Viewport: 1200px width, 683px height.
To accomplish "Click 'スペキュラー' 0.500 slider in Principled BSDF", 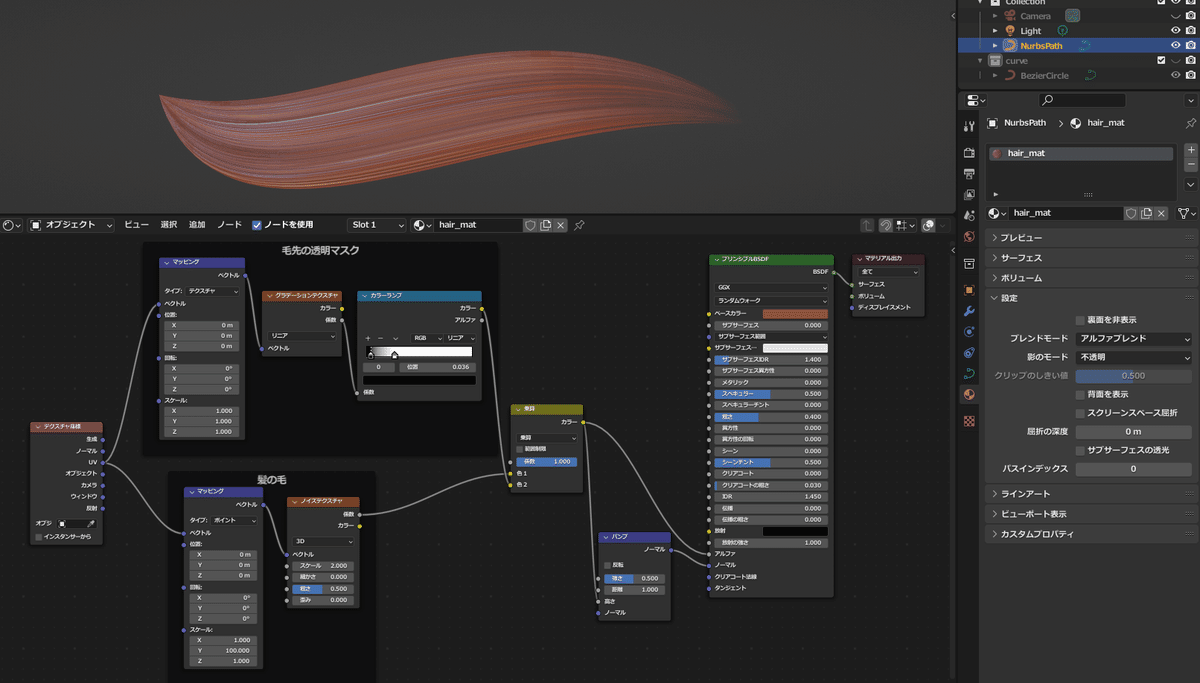I will click(771, 394).
